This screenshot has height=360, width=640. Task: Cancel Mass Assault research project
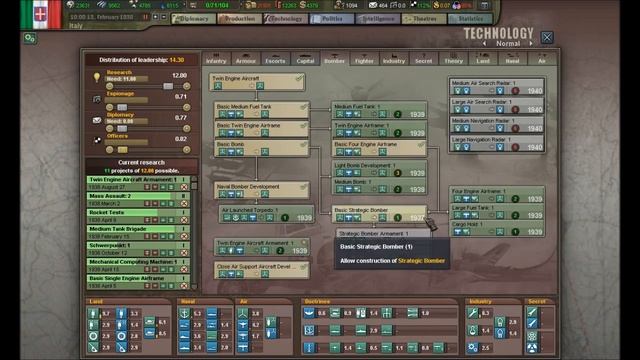[184, 203]
